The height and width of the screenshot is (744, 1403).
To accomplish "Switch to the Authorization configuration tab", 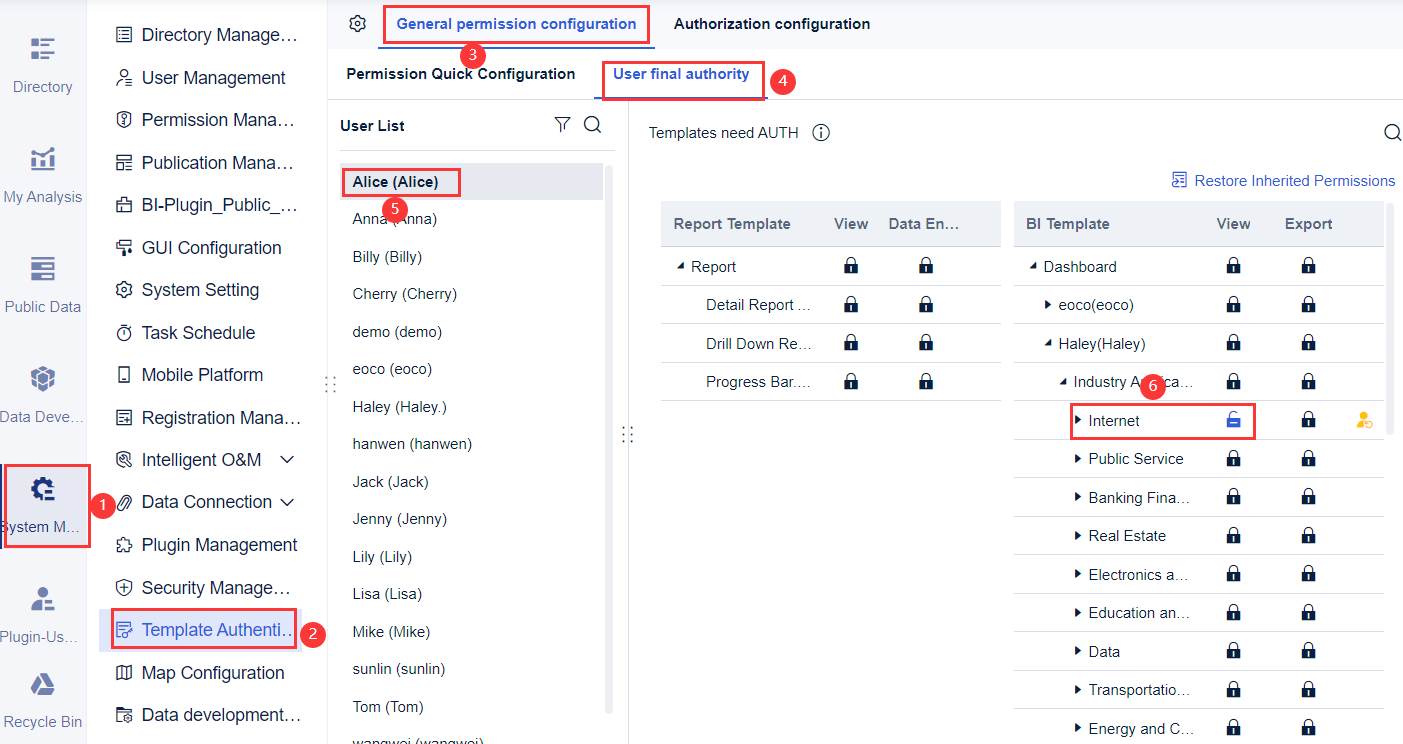I will (771, 22).
